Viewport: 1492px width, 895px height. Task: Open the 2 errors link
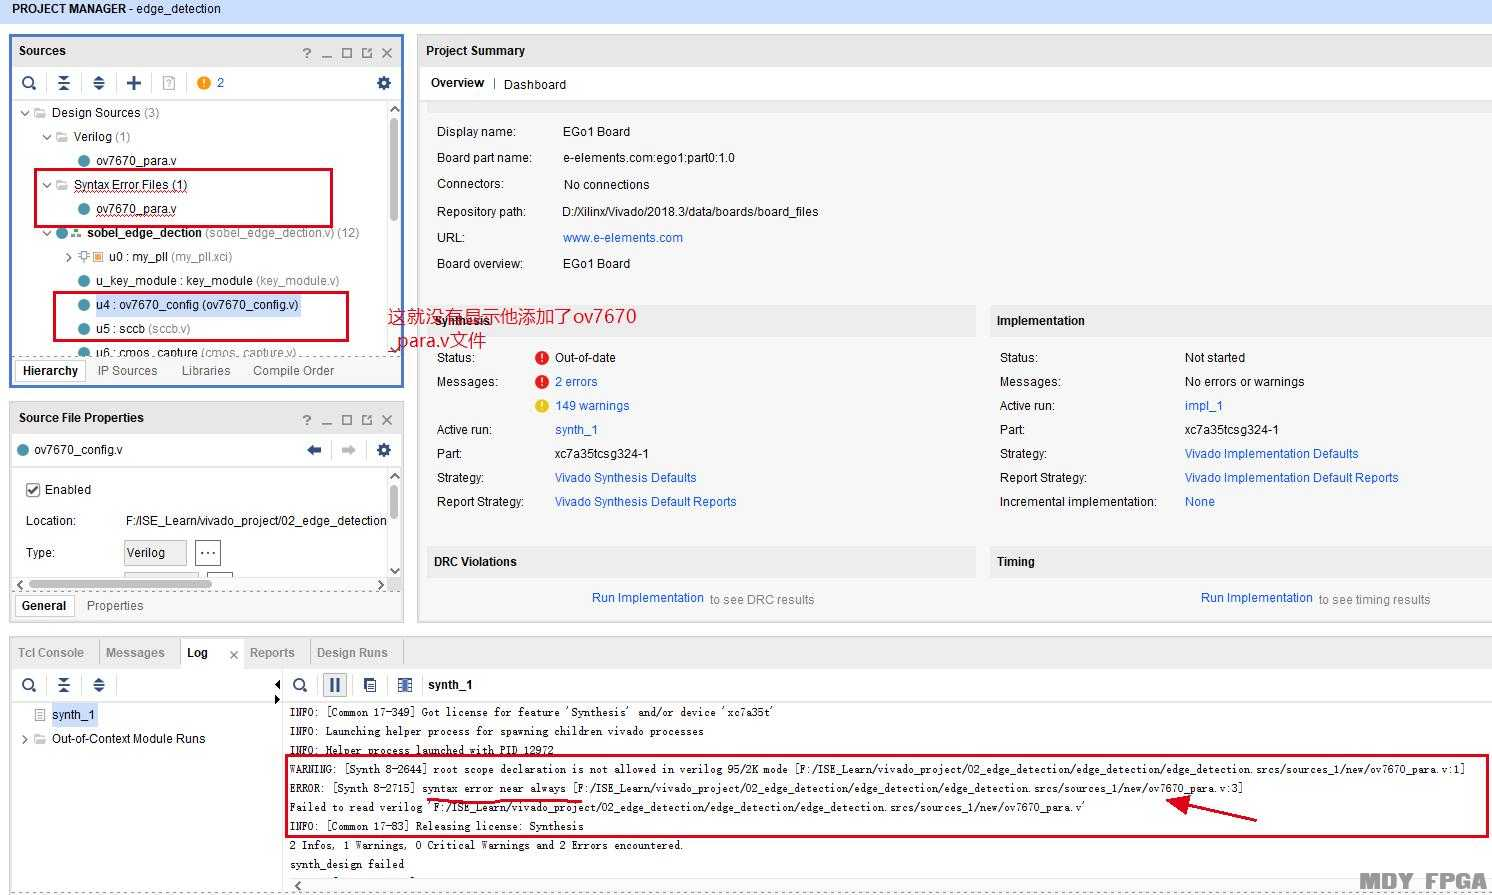click(x=576, y=382)
